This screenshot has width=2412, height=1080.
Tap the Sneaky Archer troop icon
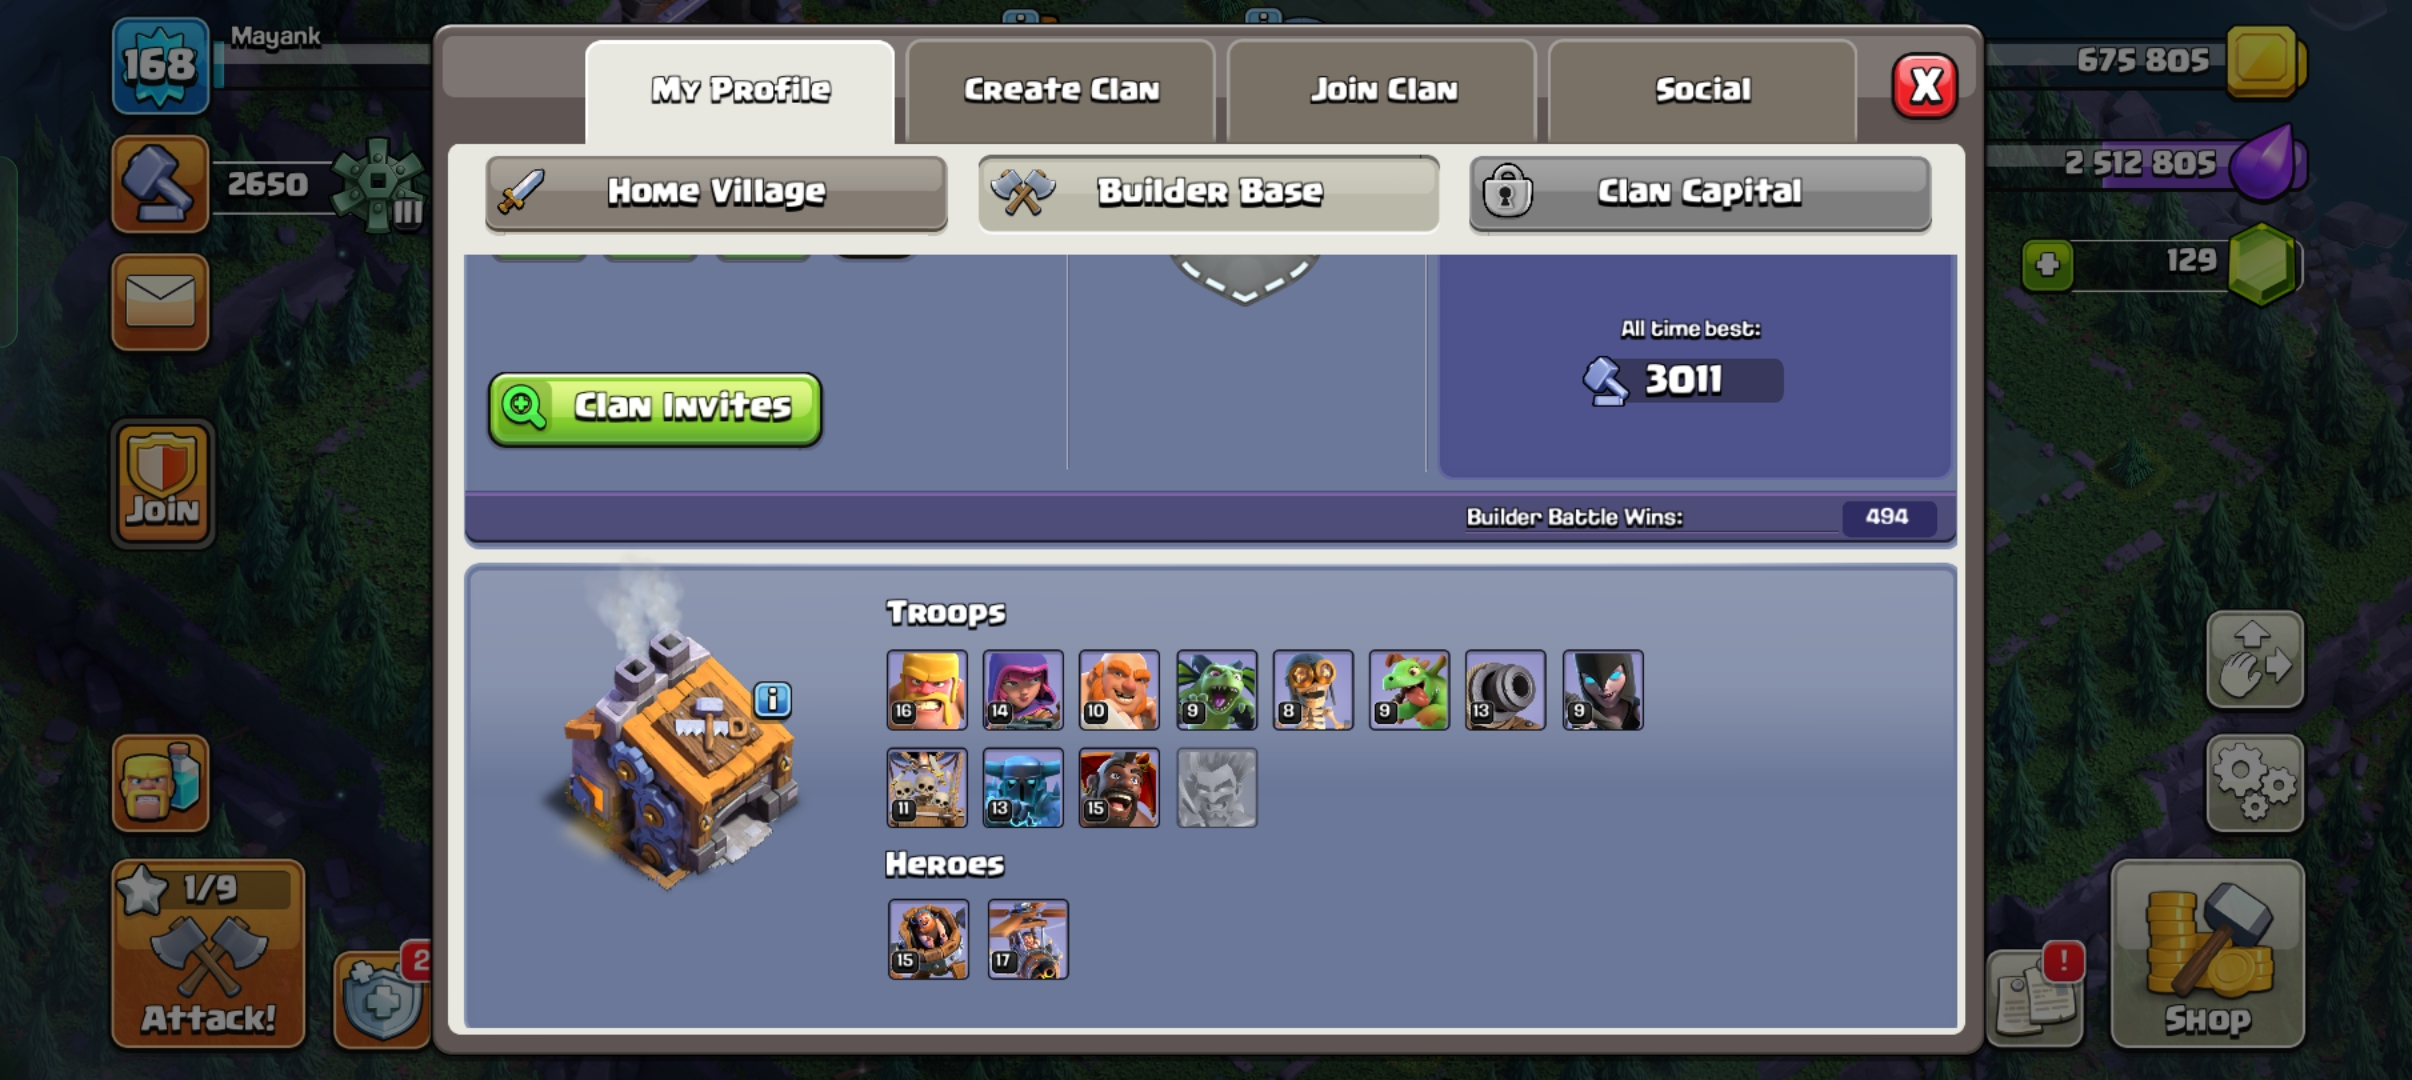click(1023, 690)
